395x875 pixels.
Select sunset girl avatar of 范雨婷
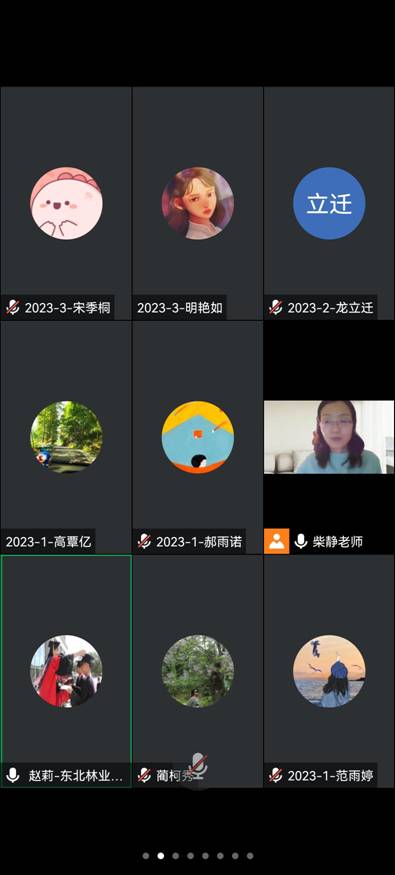coord(329,671)
